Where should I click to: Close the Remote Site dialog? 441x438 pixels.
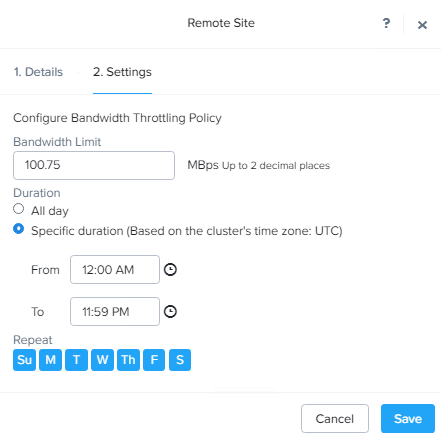422,25
